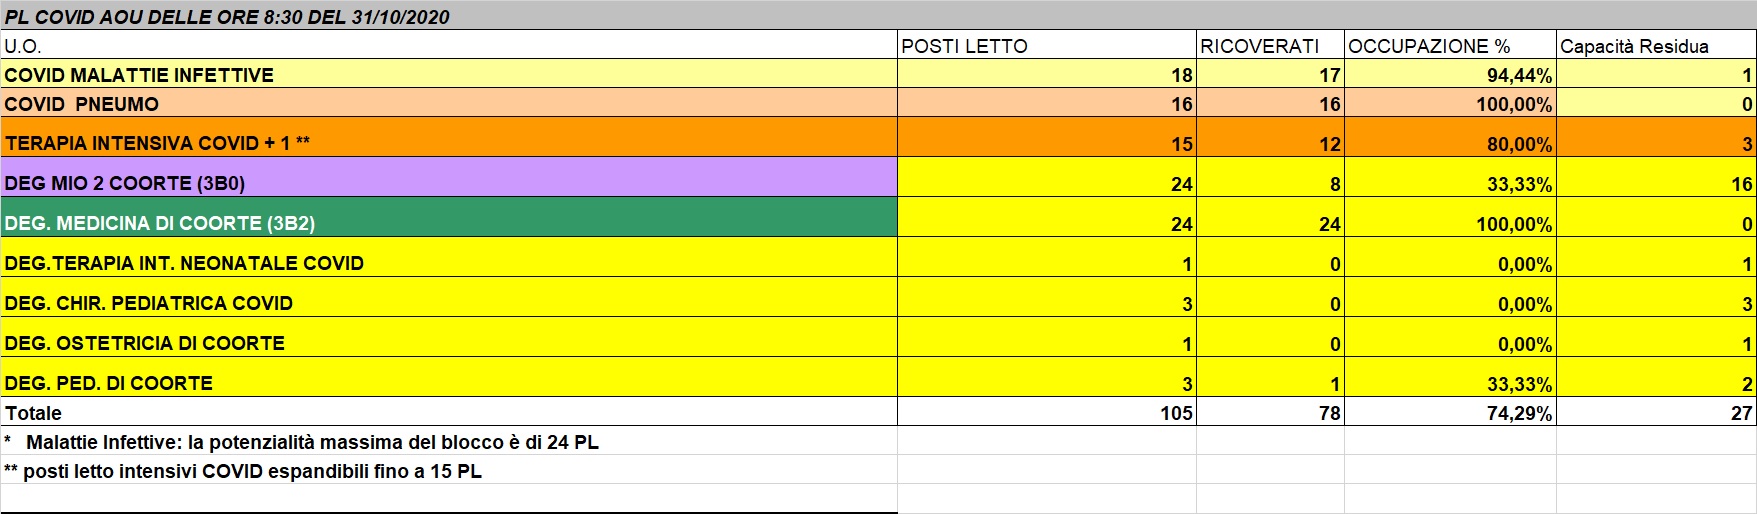Click the Totale row label
The image size is (1757, 514).
(x=34, y=413)
